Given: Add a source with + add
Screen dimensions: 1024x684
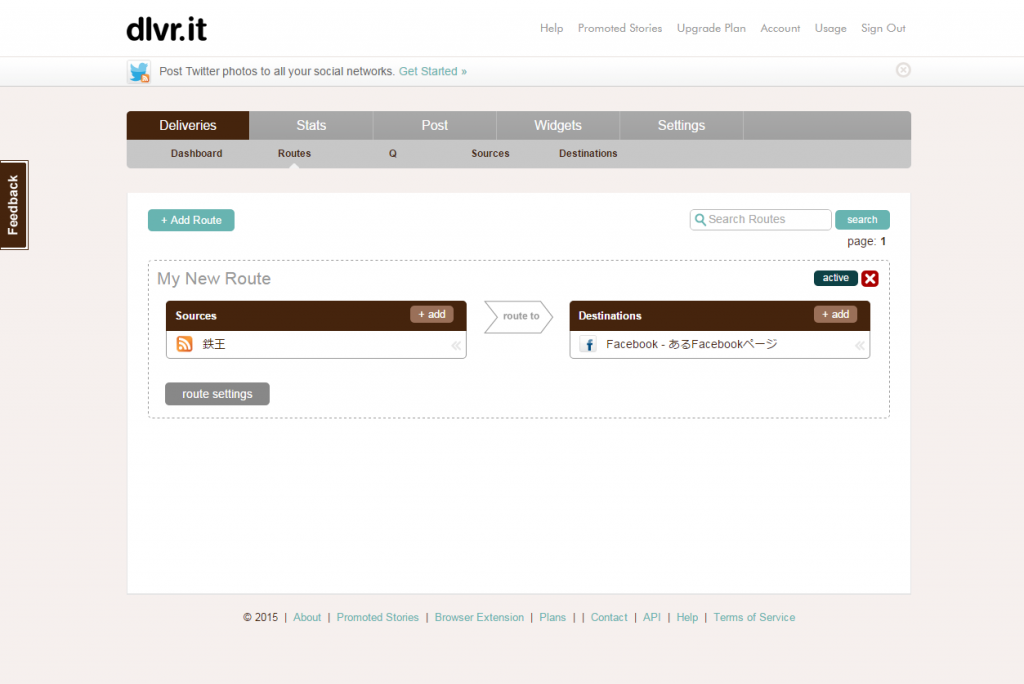Looking at the screenshot, I should (x=432, y=314).
